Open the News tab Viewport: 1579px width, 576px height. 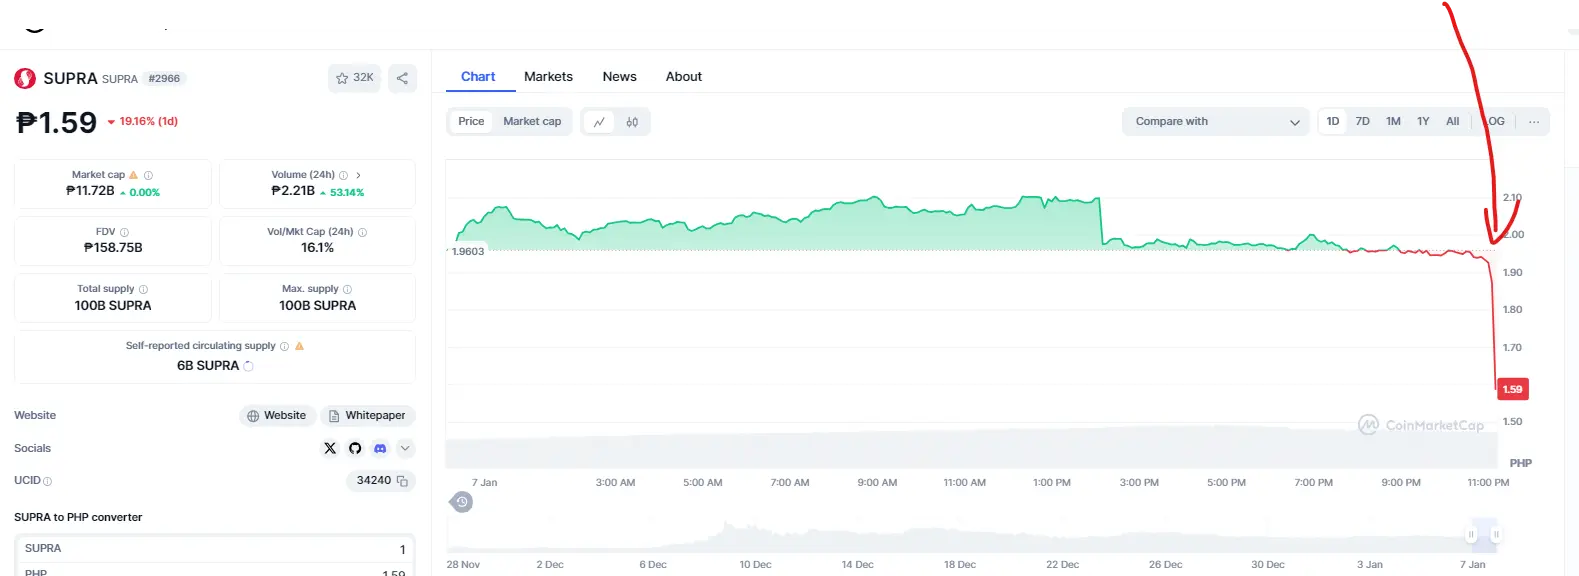pyautogui.click(x=619, y=77)
